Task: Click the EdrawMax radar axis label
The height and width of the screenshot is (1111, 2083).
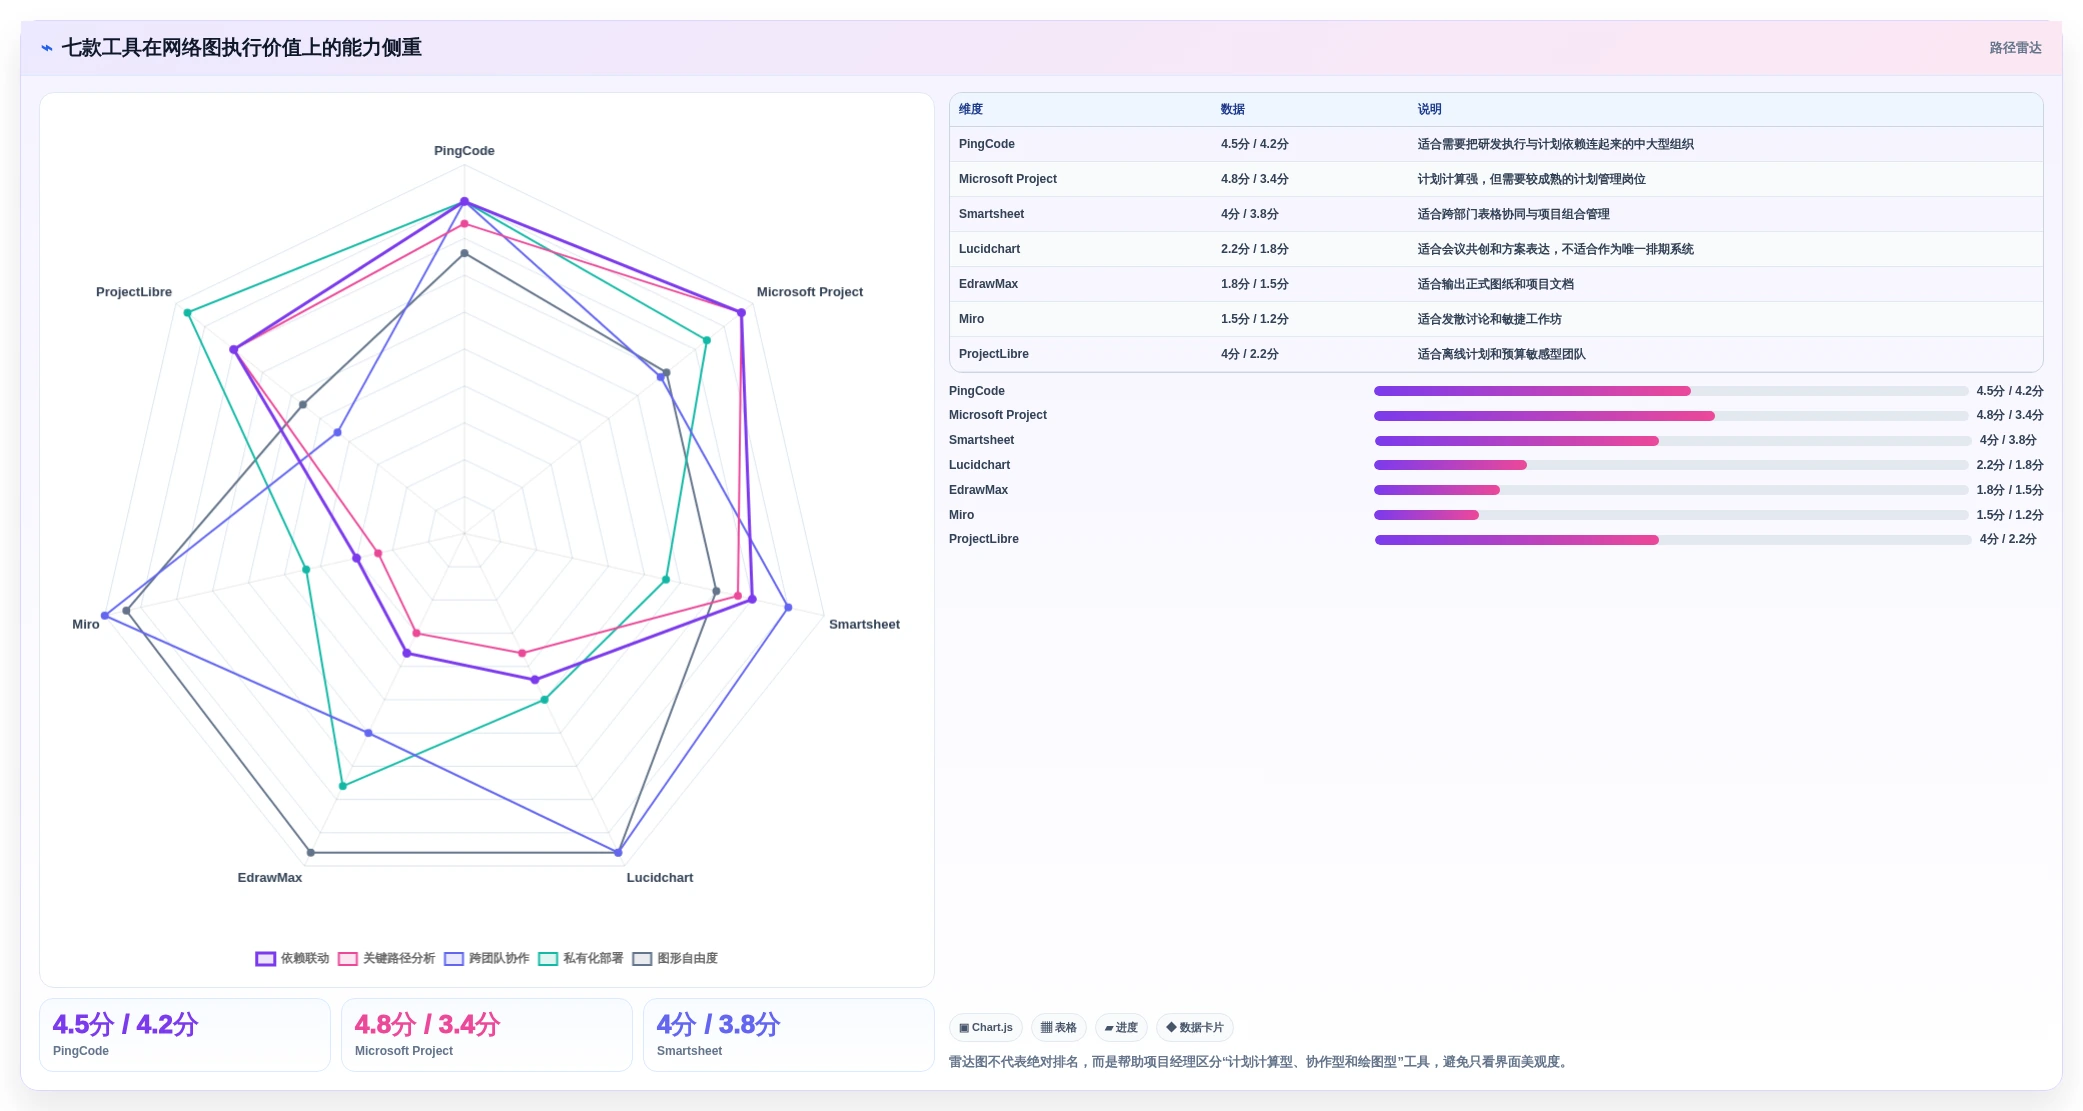Action: point(270,878)
